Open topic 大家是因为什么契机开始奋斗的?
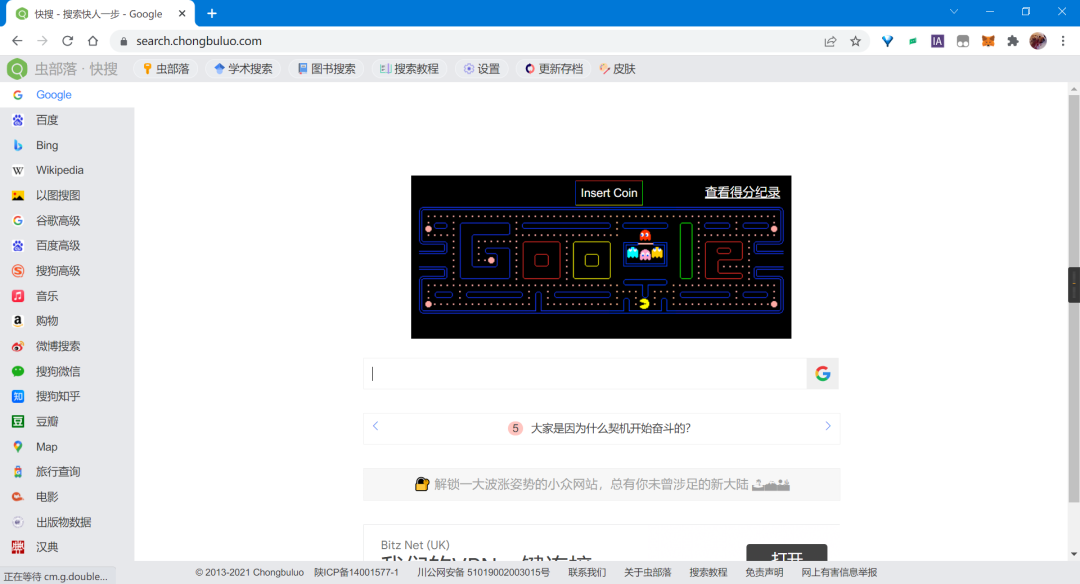The height and width of the screenshot is (584, 1080). pyautogui.click(x=610, y=428)
